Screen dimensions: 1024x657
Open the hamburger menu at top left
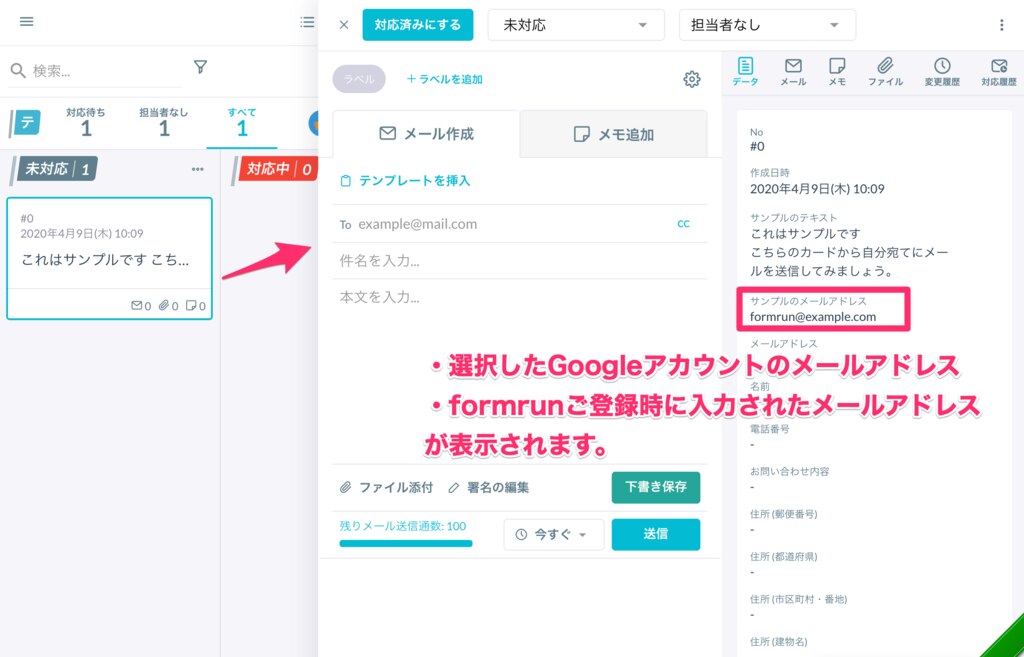pyautogui.click(x=26, y=22)
